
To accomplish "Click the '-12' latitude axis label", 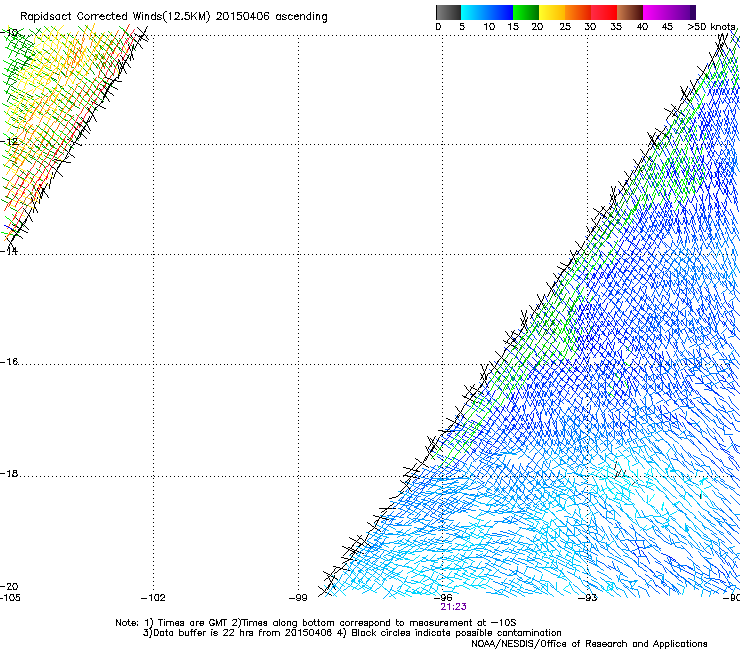I will [9, 142].
